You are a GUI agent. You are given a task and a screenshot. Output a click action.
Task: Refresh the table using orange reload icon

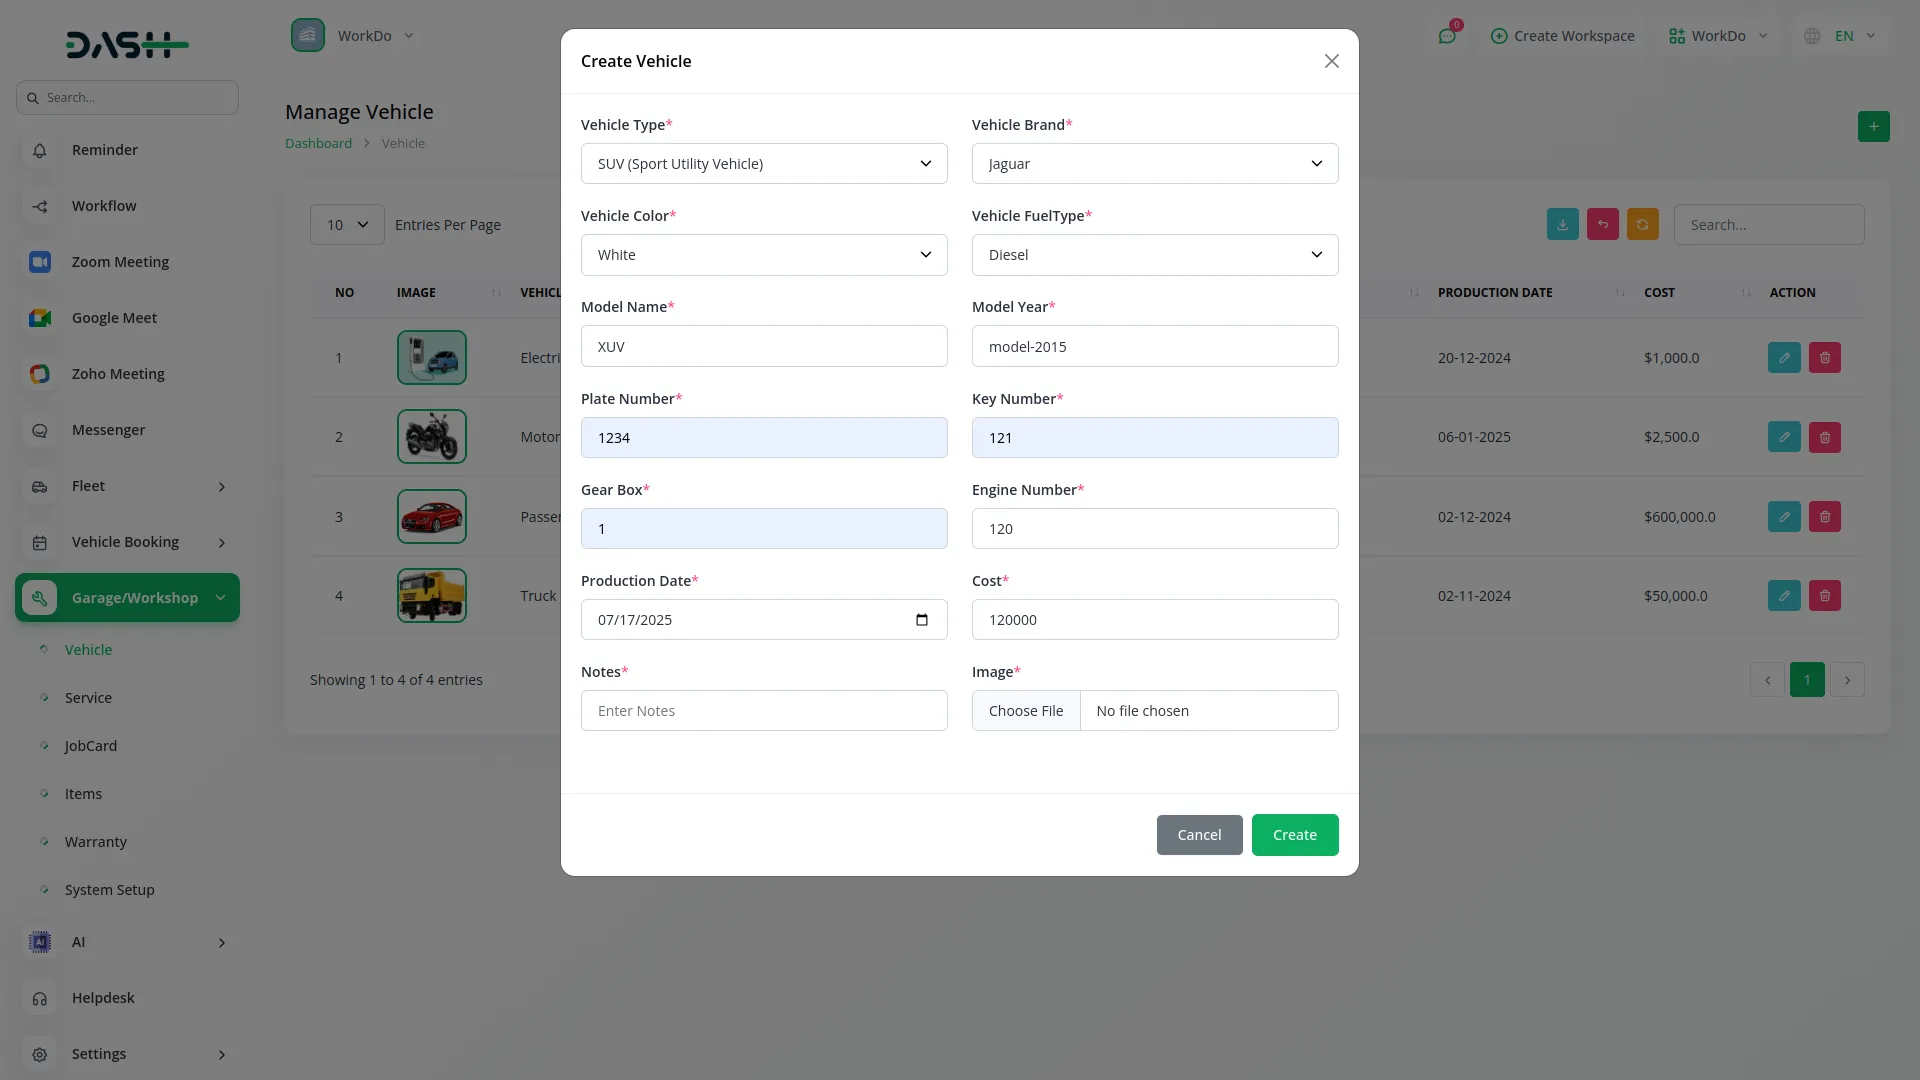1643,224
